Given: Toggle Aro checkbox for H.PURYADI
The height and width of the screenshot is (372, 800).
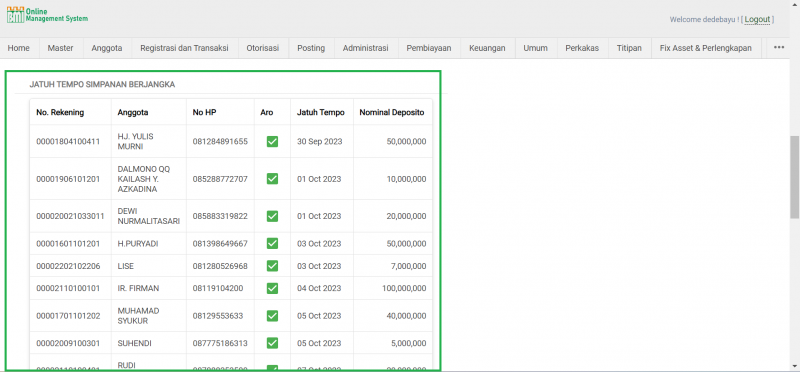Looking at the screenshot, I should click(272, 243).
